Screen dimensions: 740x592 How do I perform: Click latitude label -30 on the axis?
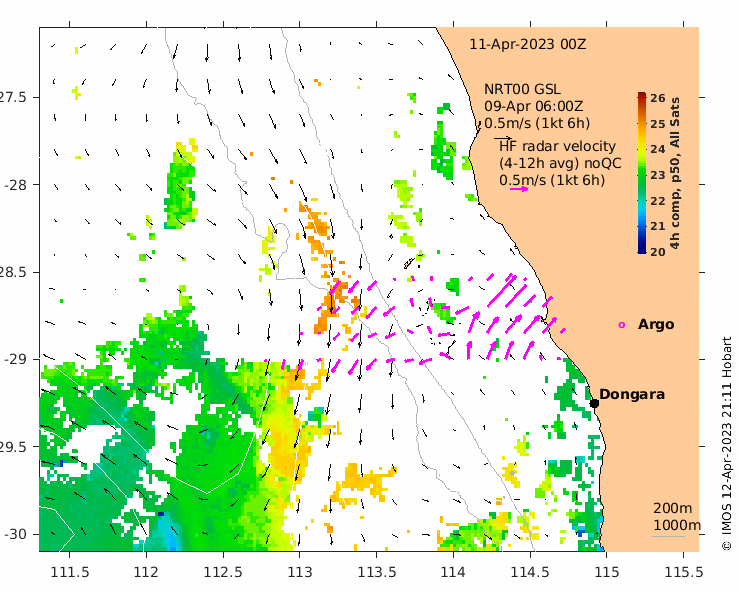coord(15,534)
